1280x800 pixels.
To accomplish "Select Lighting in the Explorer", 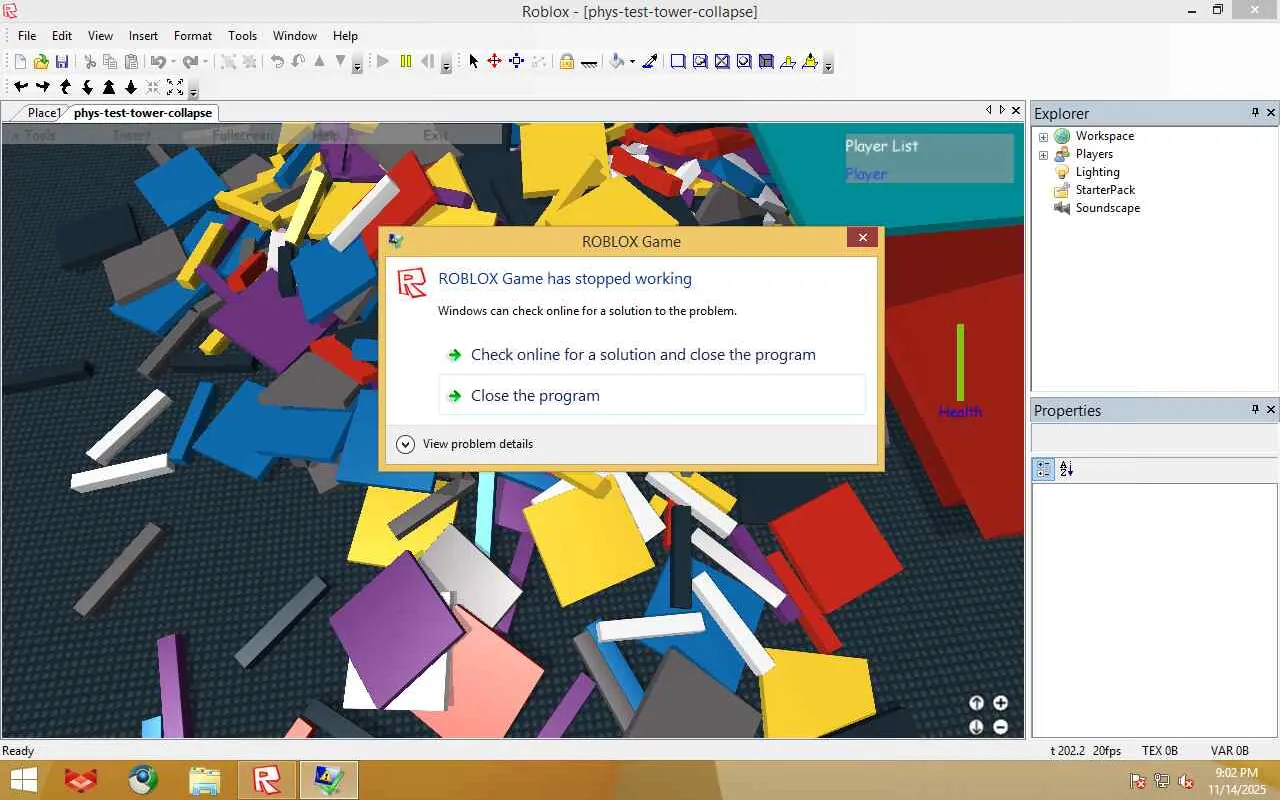I will click(x=1097, y=172).
